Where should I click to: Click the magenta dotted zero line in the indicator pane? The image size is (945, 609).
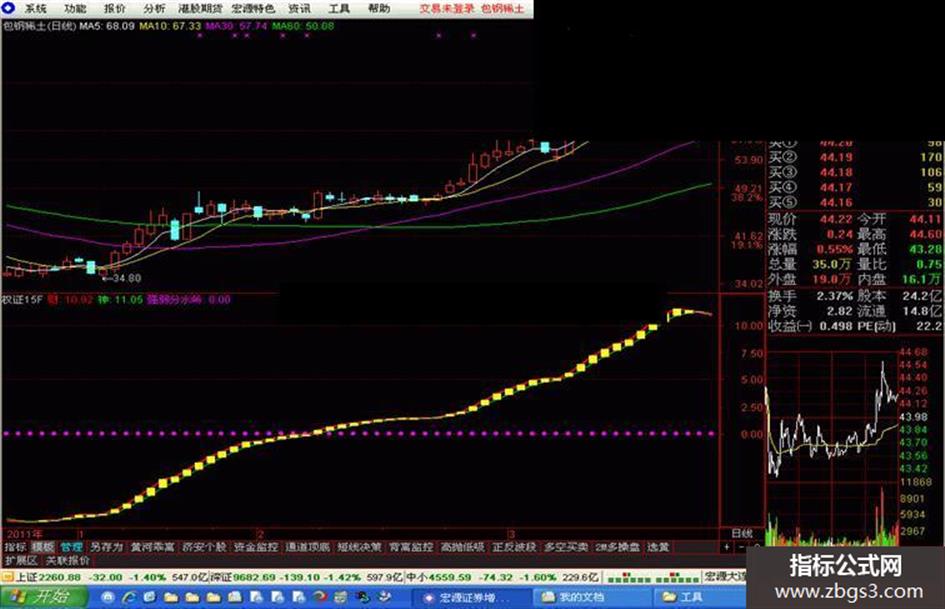tap(359, 433)
